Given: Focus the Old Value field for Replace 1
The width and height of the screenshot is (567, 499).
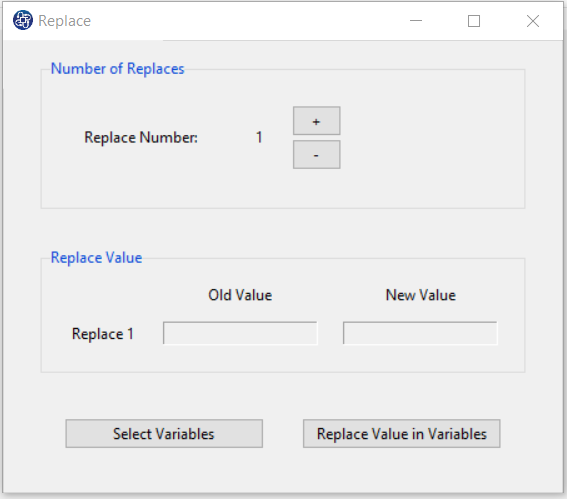Looking at the screenshot, I should click(x=240, y=333).
